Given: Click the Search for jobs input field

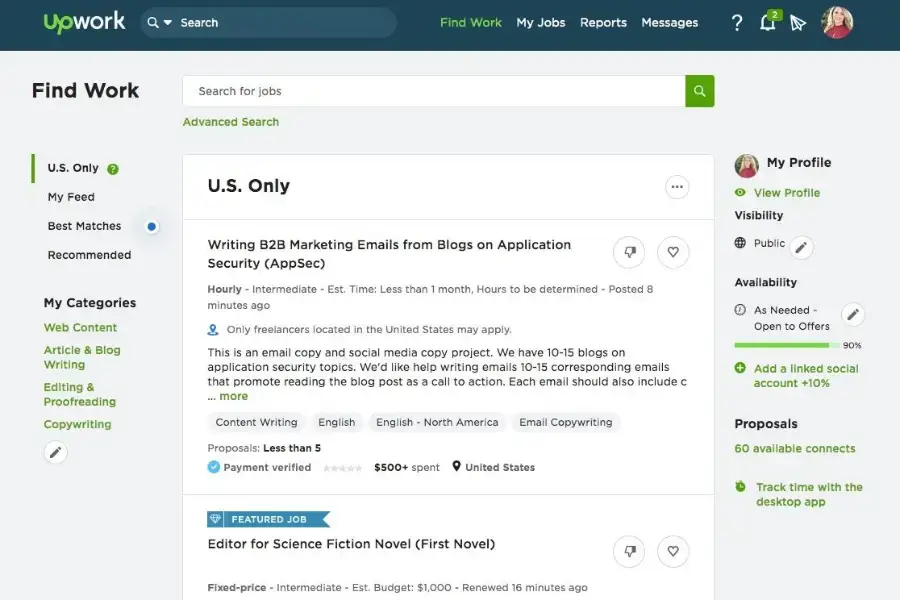Looking at the screenshot, I should (x=434, y=91).
